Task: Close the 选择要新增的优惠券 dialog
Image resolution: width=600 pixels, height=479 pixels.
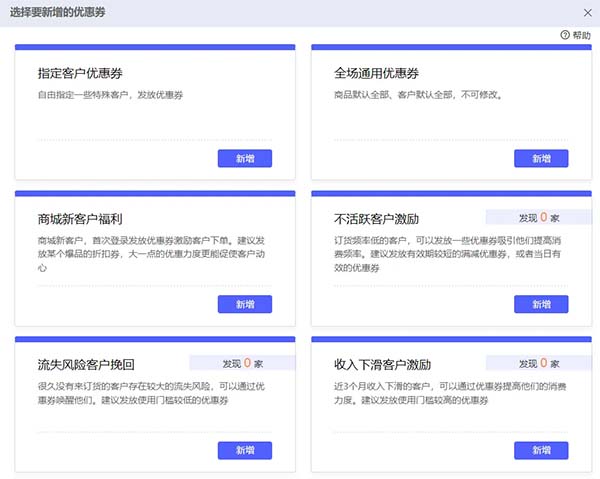Action: [587, 12]
